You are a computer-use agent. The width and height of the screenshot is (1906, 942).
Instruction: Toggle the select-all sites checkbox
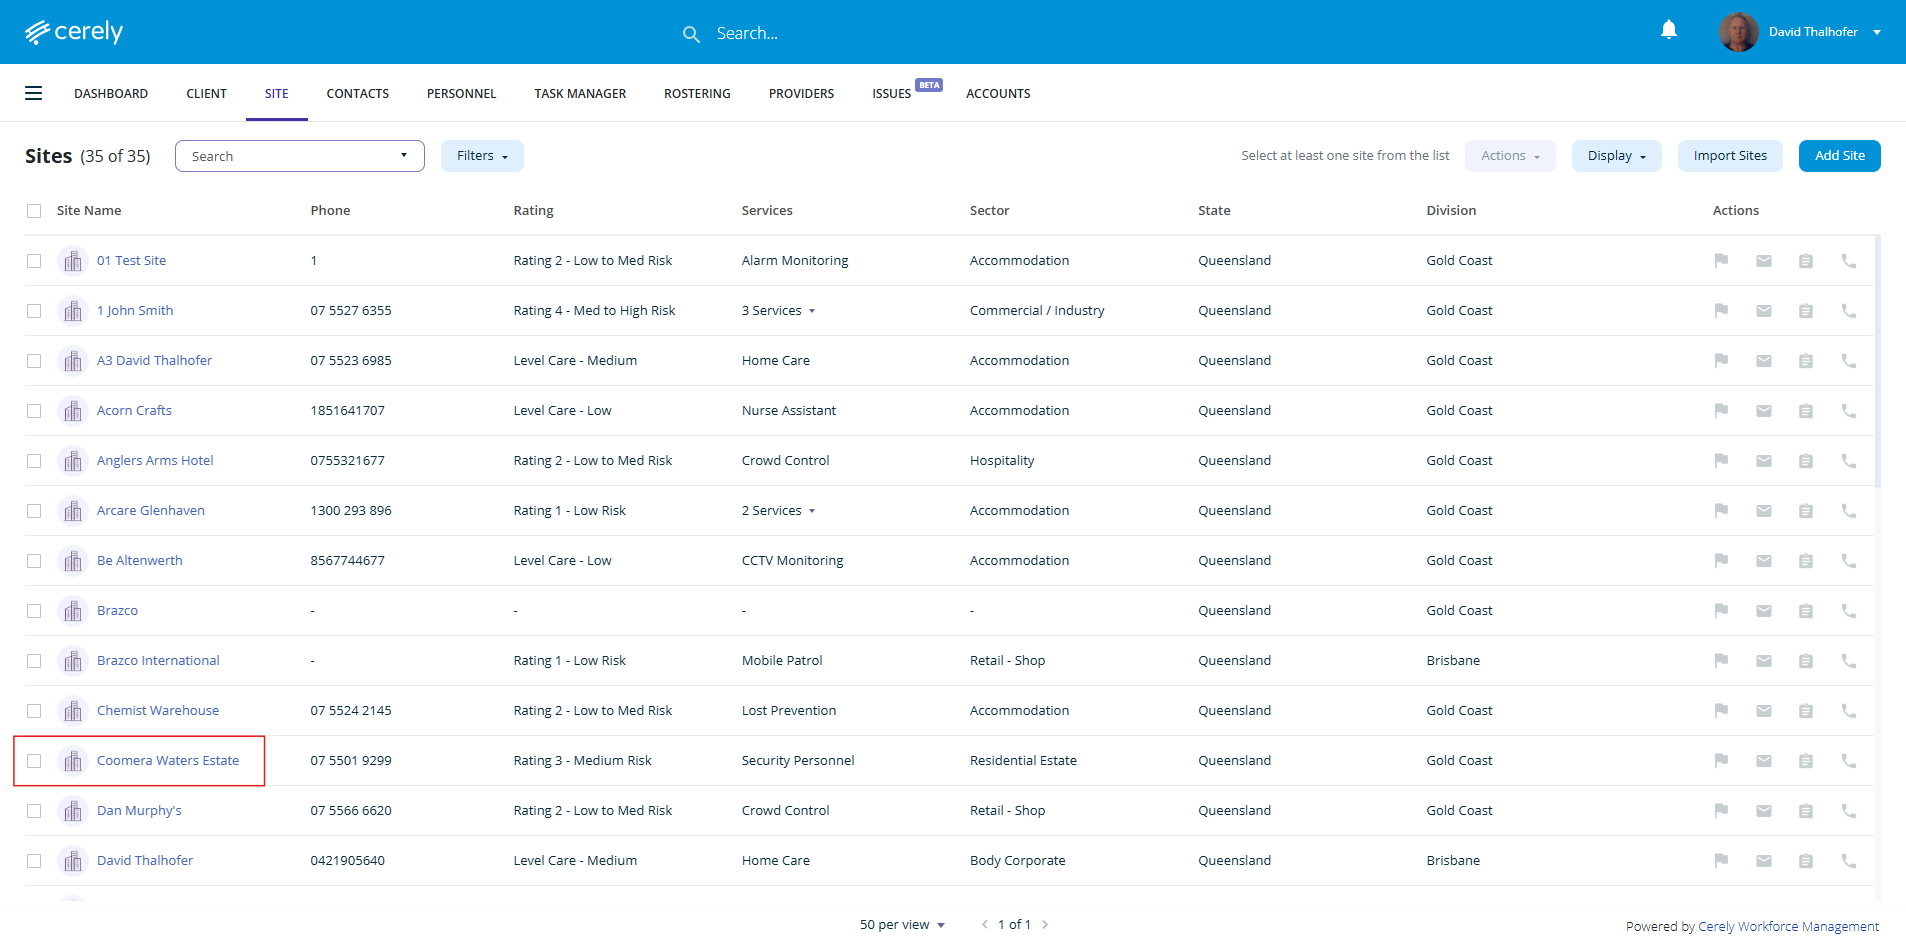[34, 211]
